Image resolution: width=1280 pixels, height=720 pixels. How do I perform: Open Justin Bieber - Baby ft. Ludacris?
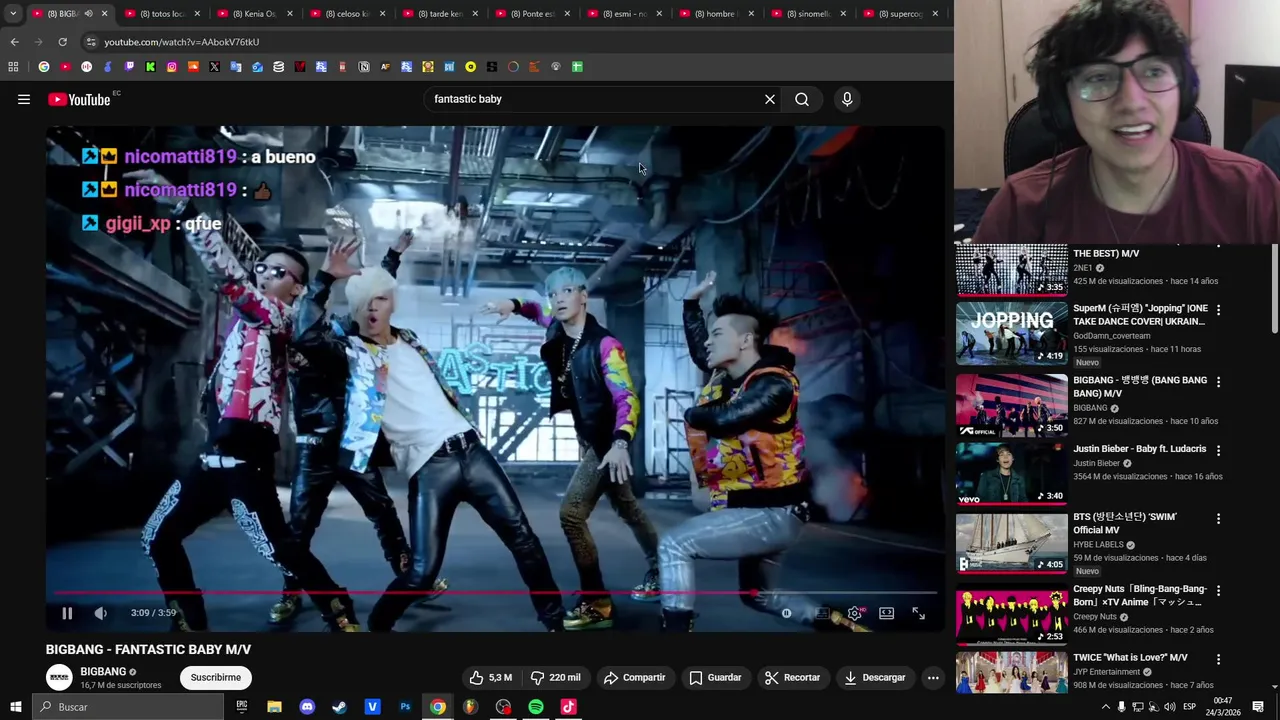(1139, 449)
